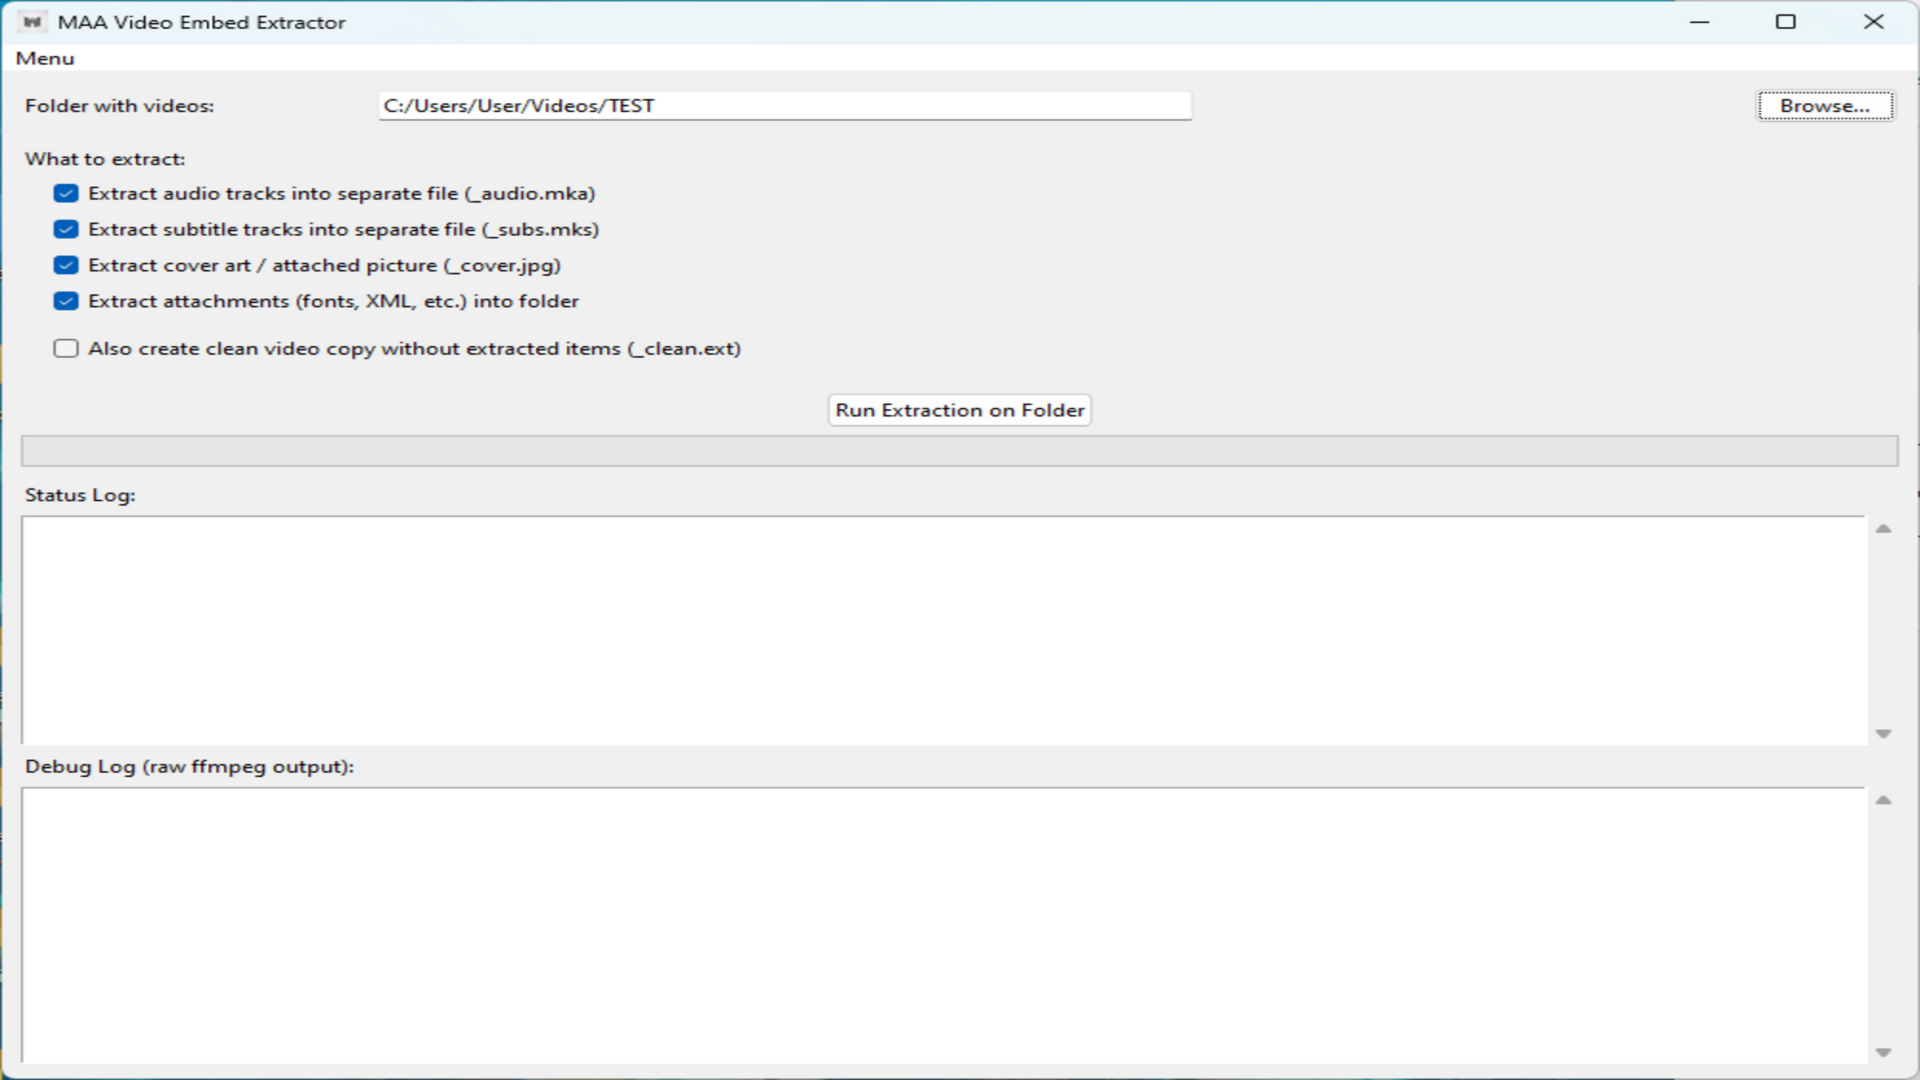This screenshot has height=1080, width=1920.
Task: Click the Debug Log up scroll arrow
Action: pos(1884,800)
